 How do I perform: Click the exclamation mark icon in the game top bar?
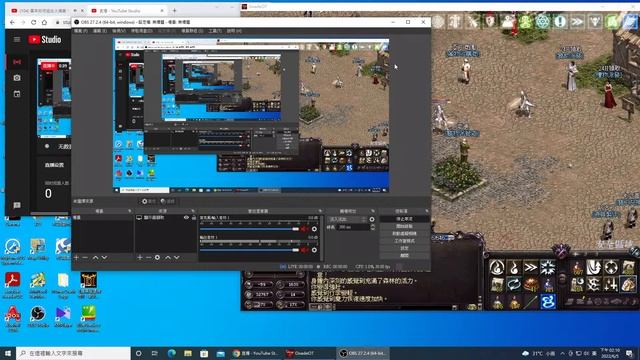[x=560, y=21]
